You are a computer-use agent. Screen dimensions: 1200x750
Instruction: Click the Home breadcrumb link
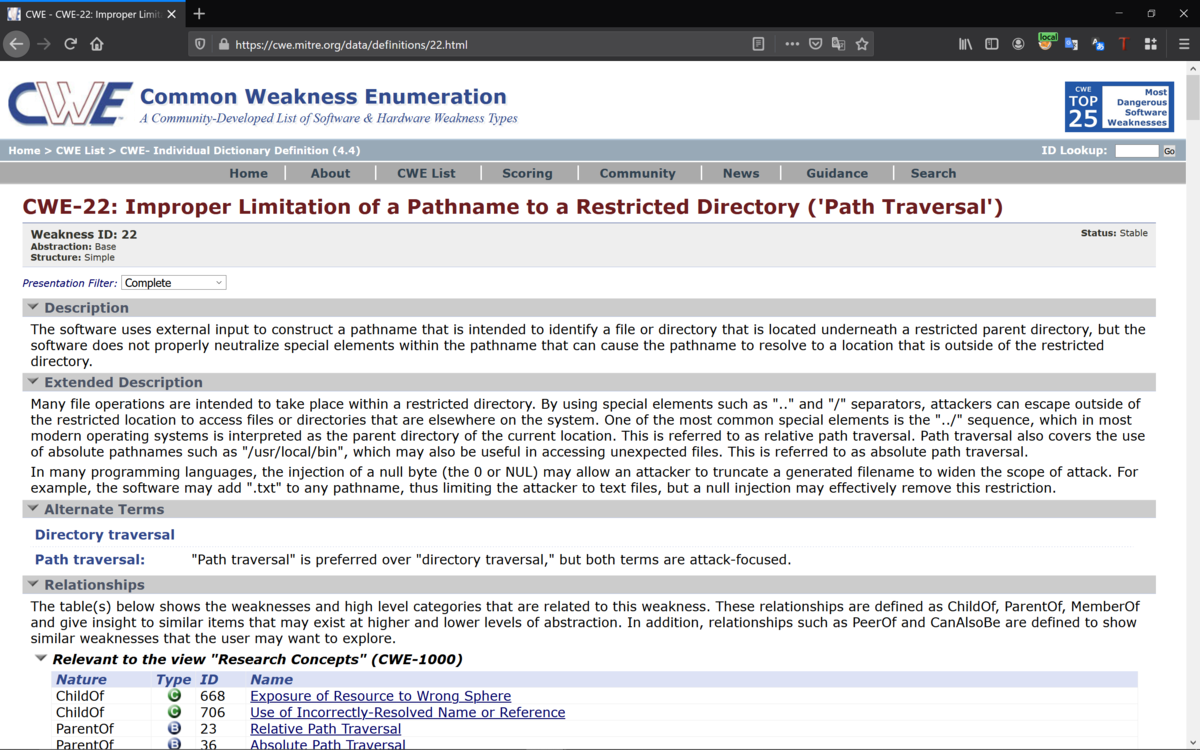(x=24, y=150)
